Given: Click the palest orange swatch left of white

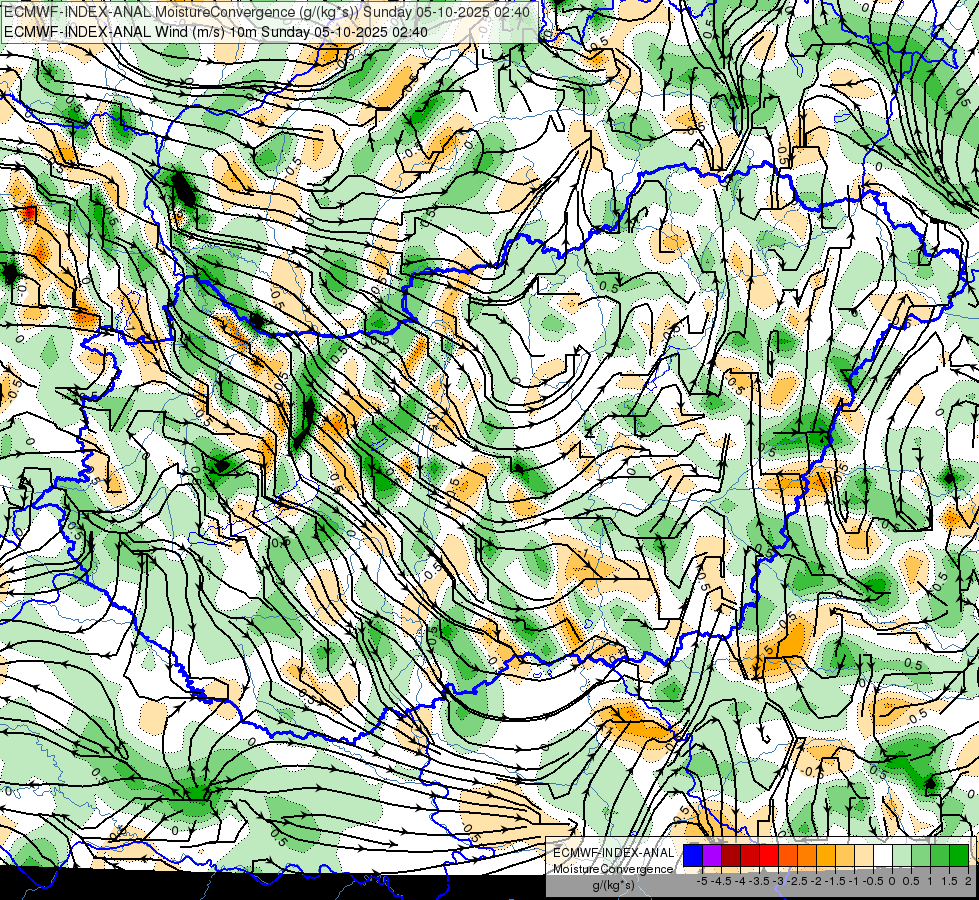Looking at the screenshot, I should coord(864,856).
